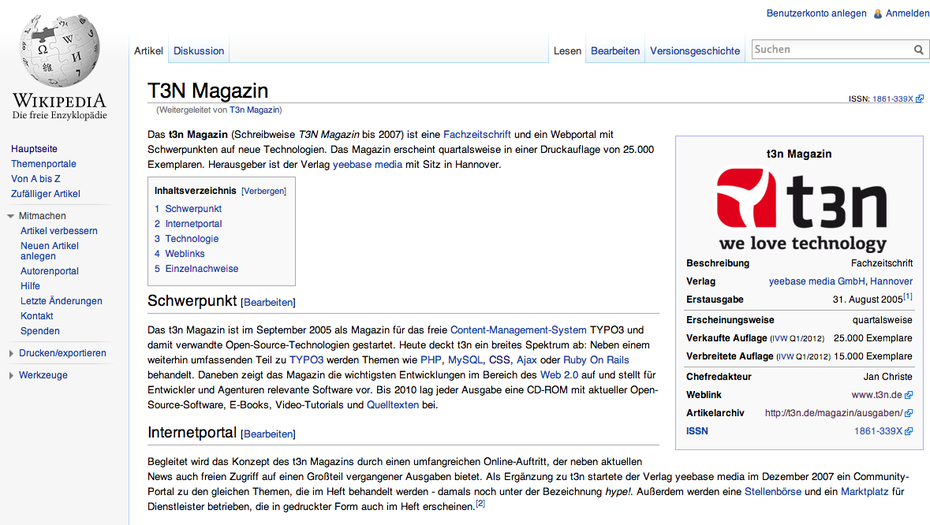
Task: Open the TYPO3 link in Schwerpunkt text
Action: click(307, 360)
